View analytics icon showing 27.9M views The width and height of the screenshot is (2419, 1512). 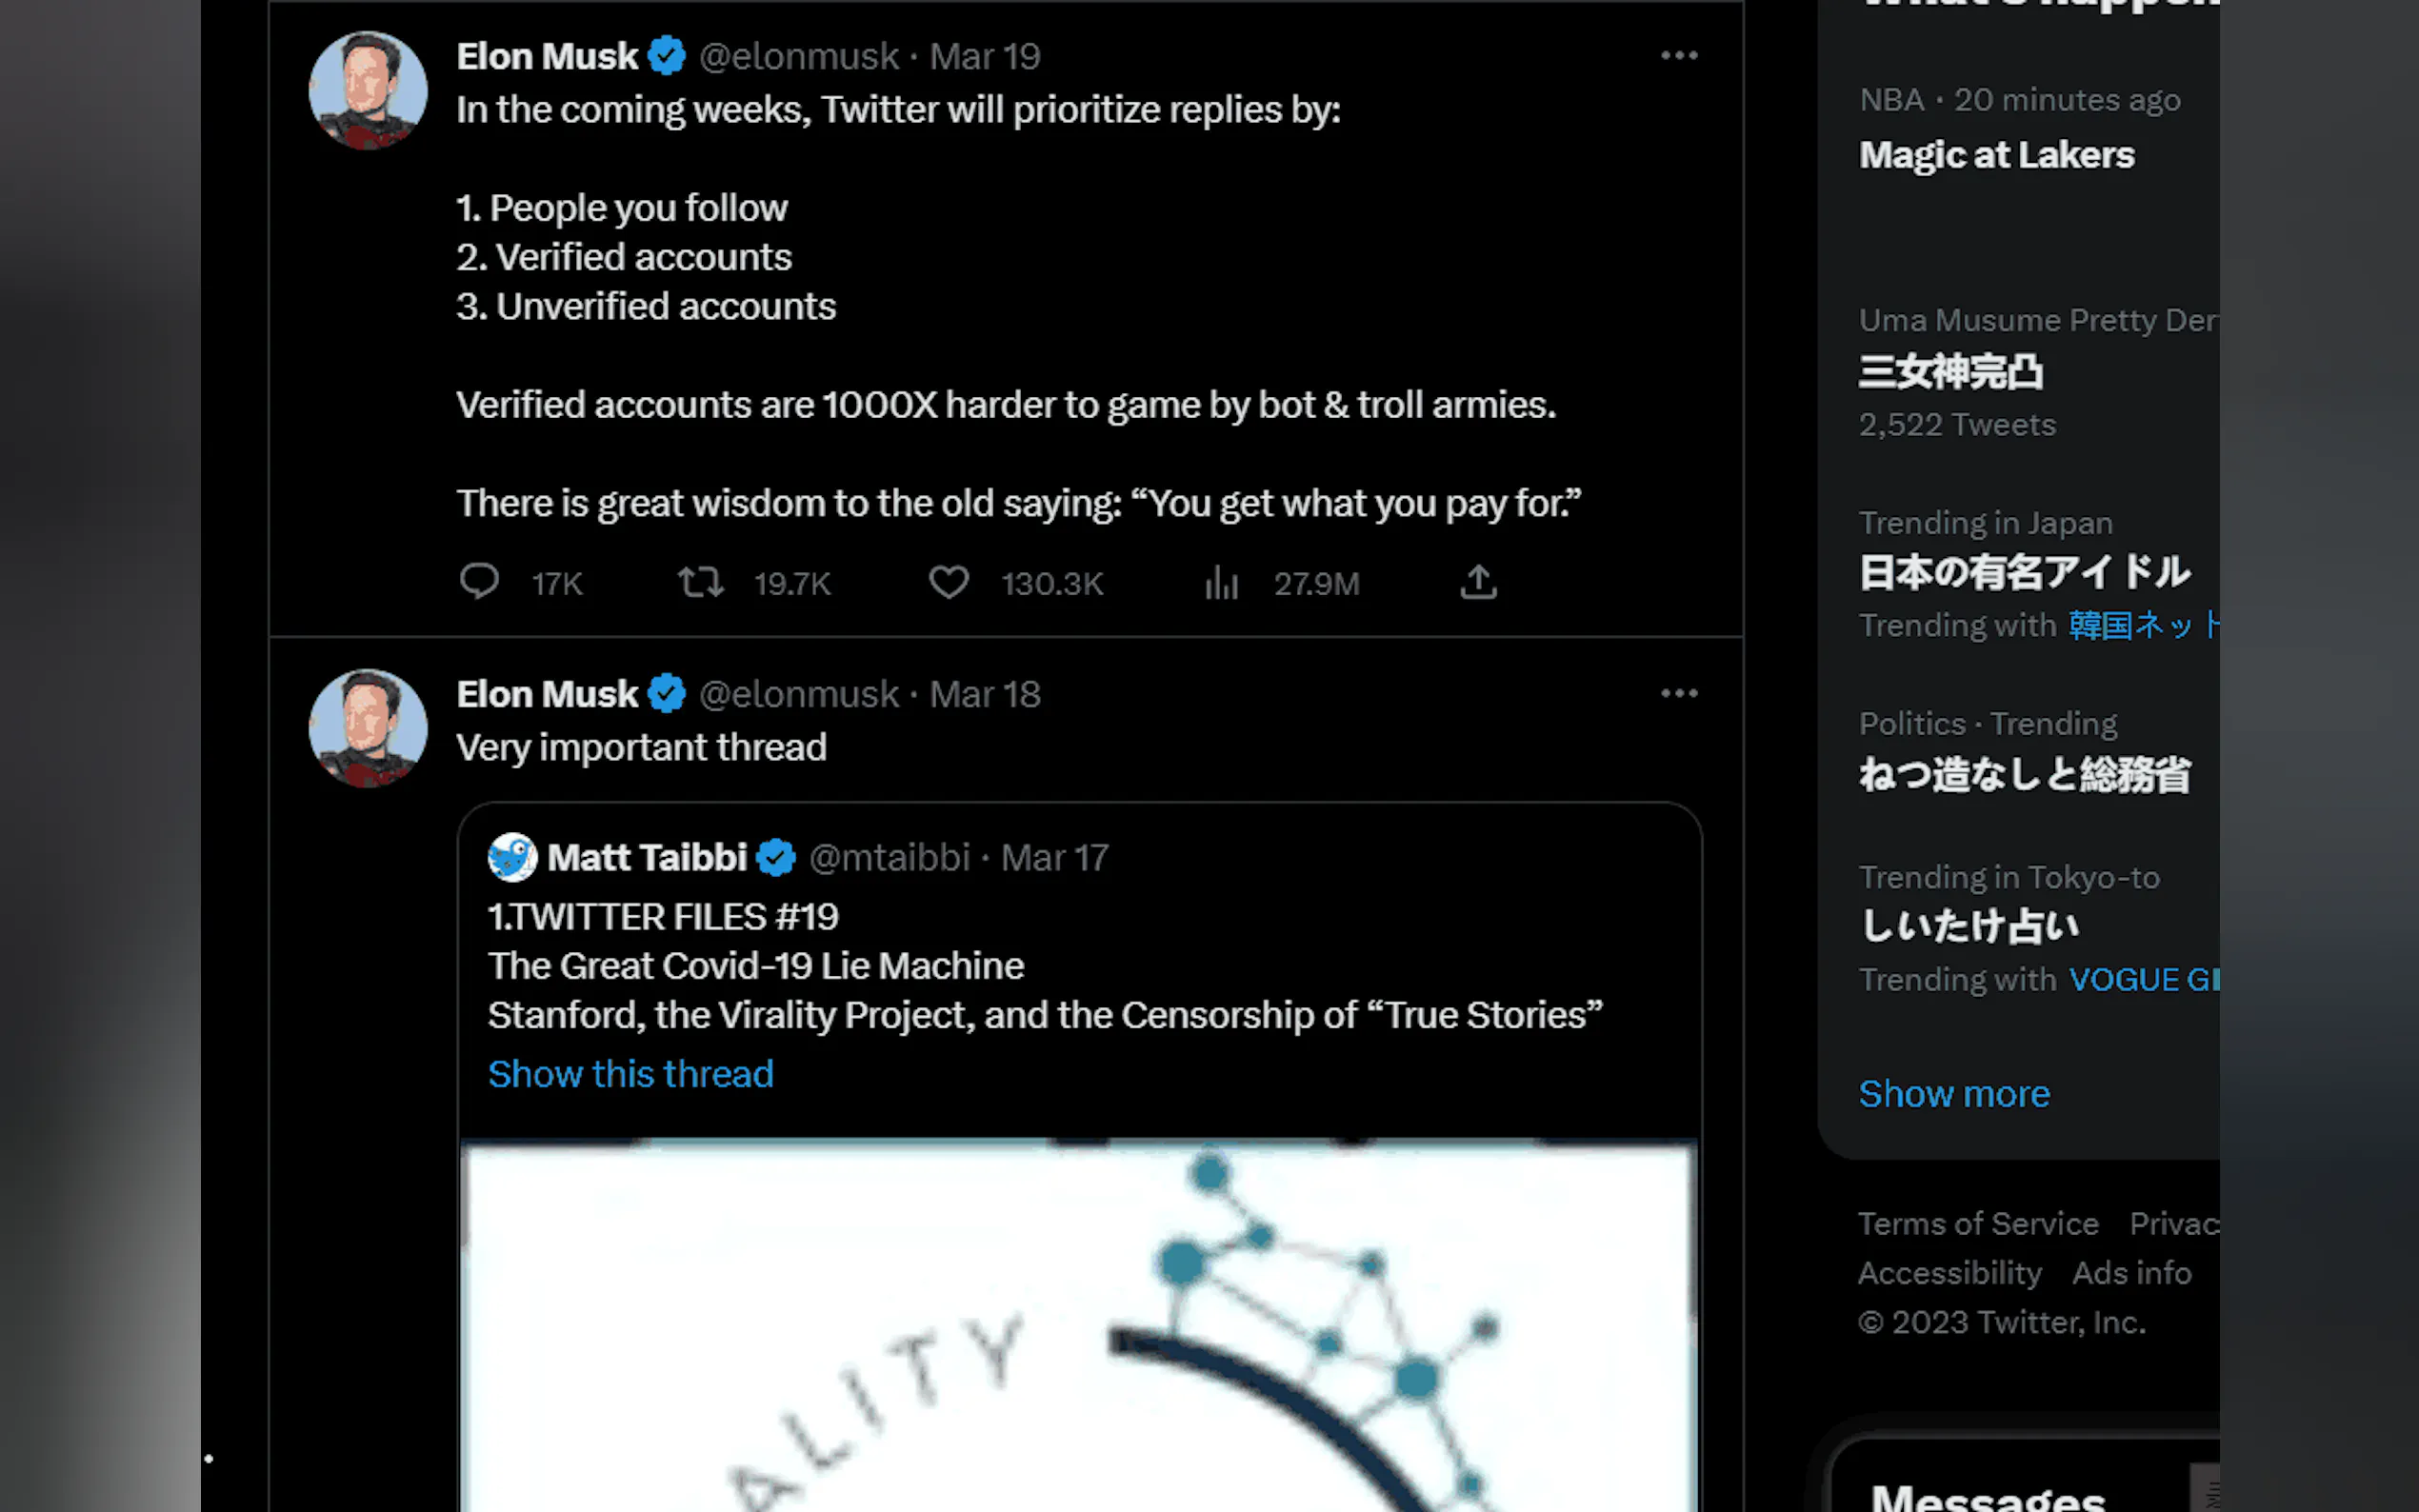click(x=1222, y=582)
